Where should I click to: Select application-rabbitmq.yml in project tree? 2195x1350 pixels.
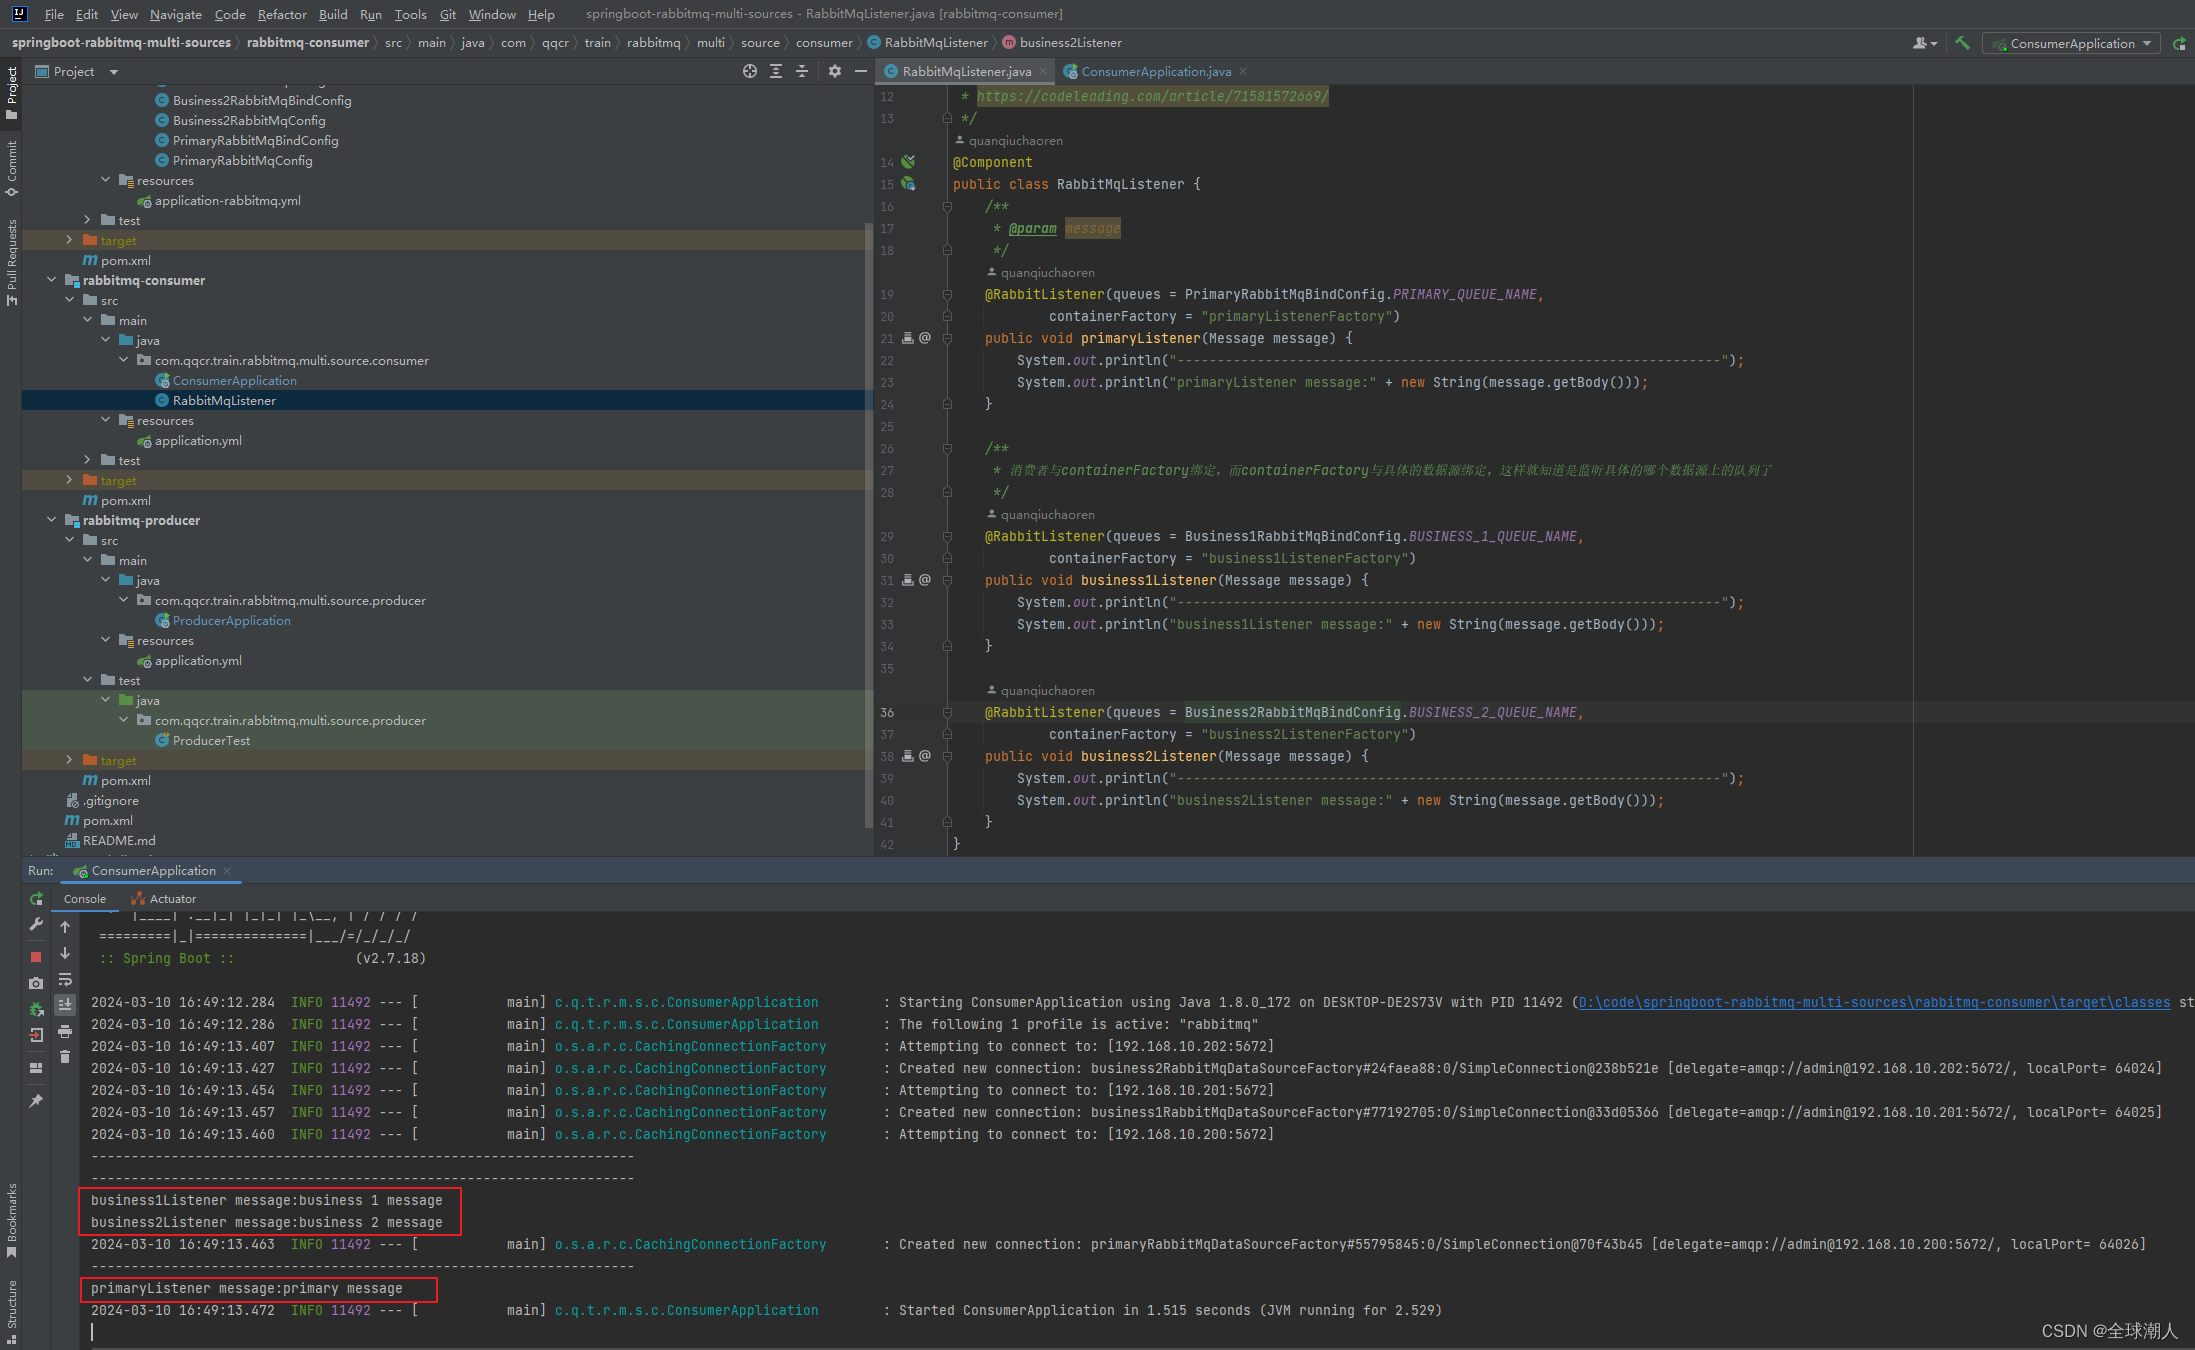point(228,200)
